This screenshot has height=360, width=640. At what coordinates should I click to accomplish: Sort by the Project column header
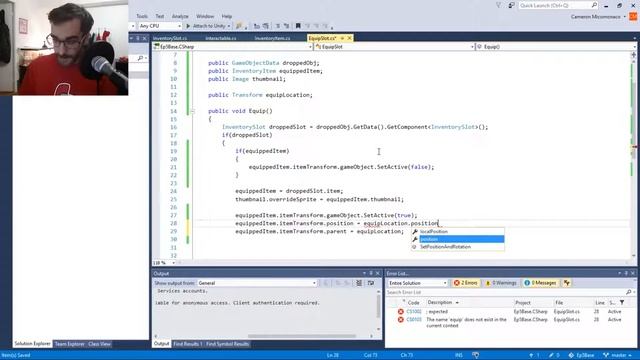point(522,302)
